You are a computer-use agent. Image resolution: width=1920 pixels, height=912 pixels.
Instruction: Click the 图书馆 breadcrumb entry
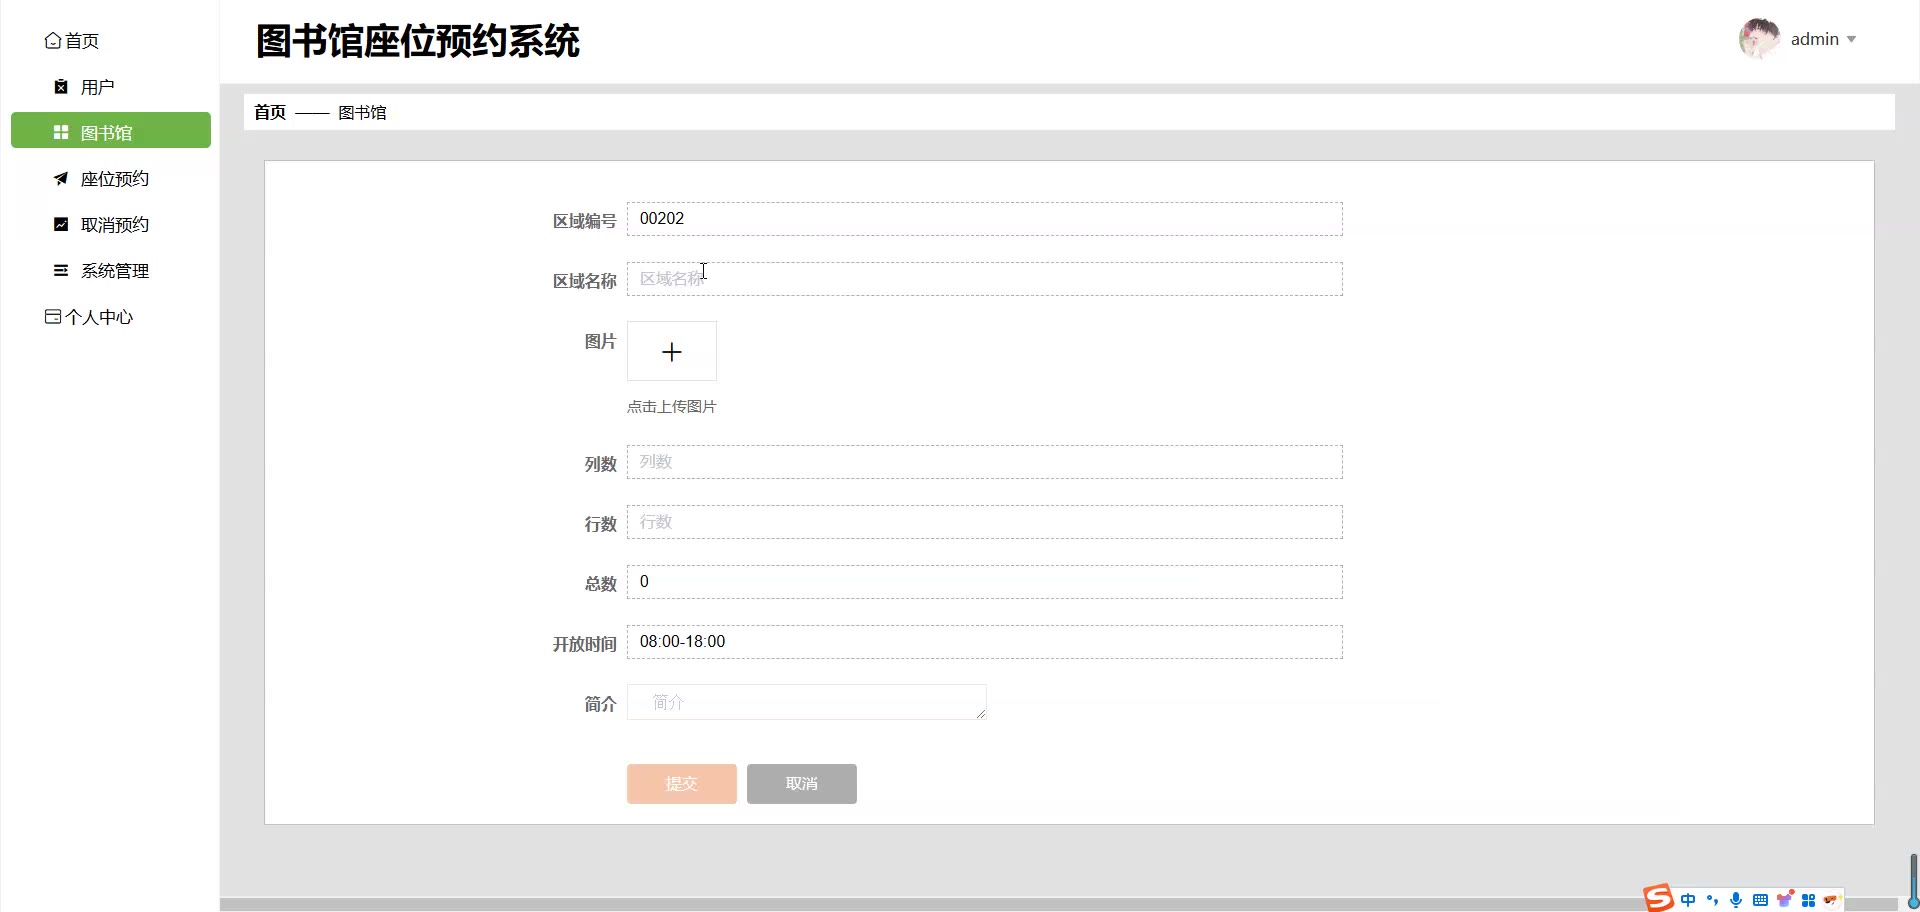tap(362, 112)
